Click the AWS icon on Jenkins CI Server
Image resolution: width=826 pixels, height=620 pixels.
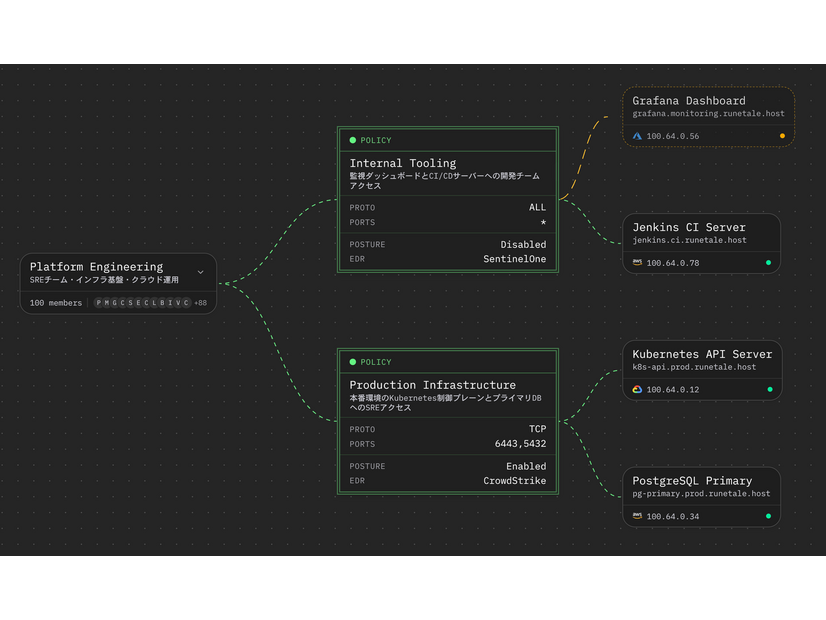coord(637,263)
